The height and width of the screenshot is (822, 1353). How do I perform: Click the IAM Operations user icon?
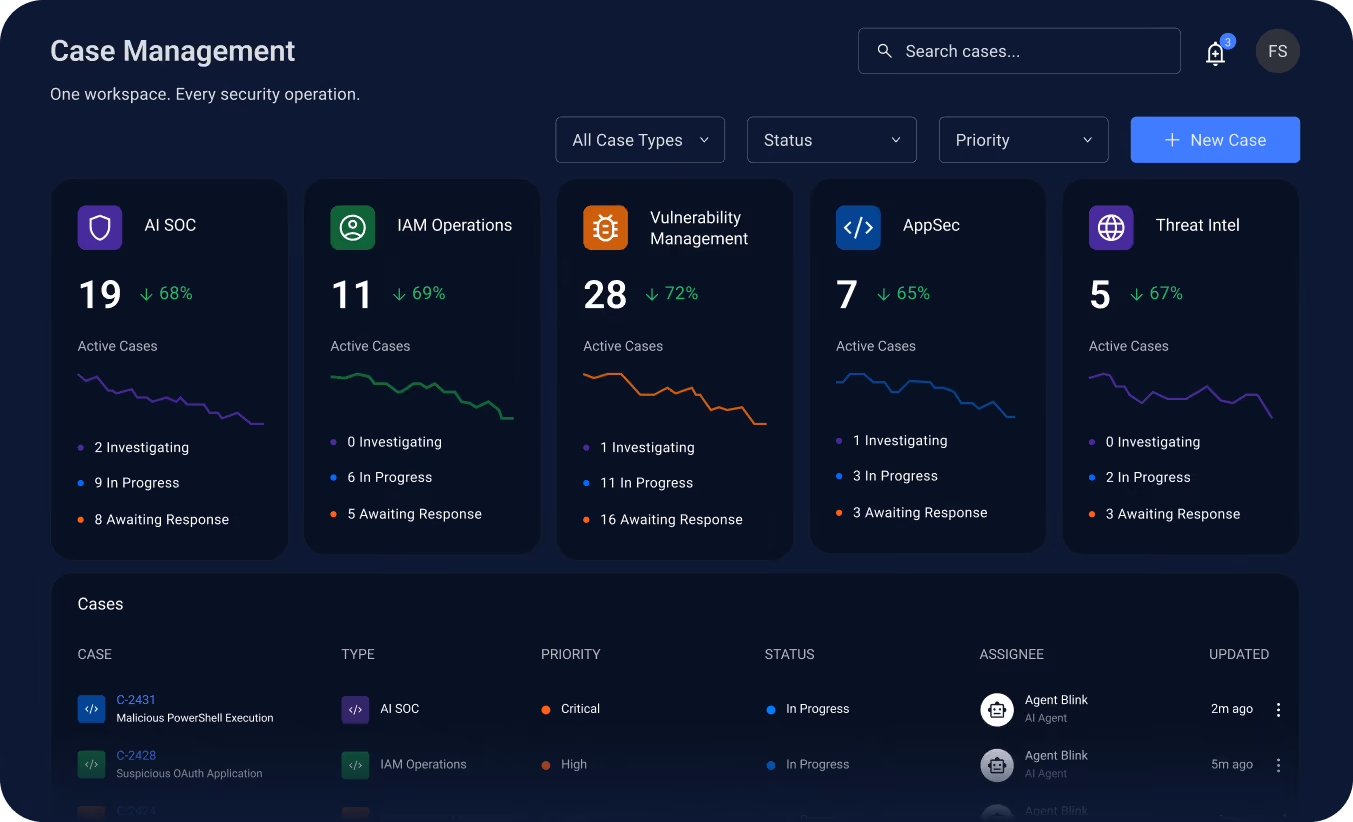pos(353,228)
